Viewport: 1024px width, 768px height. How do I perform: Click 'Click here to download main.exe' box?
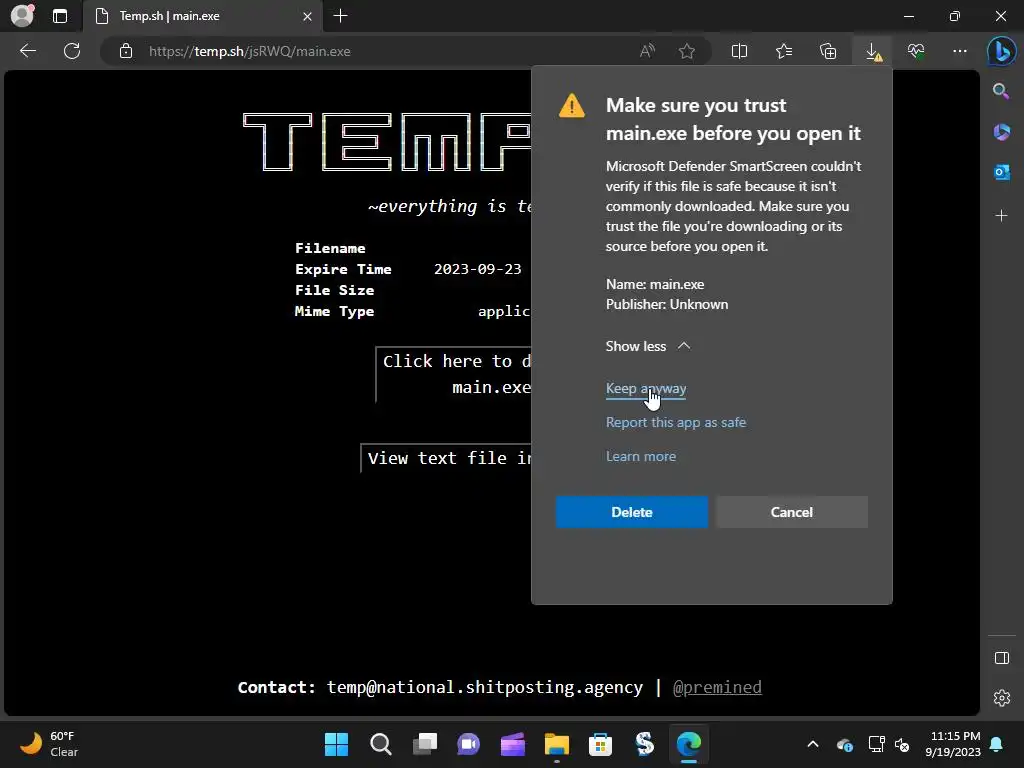pyautogui.click(x=455, y=374)
